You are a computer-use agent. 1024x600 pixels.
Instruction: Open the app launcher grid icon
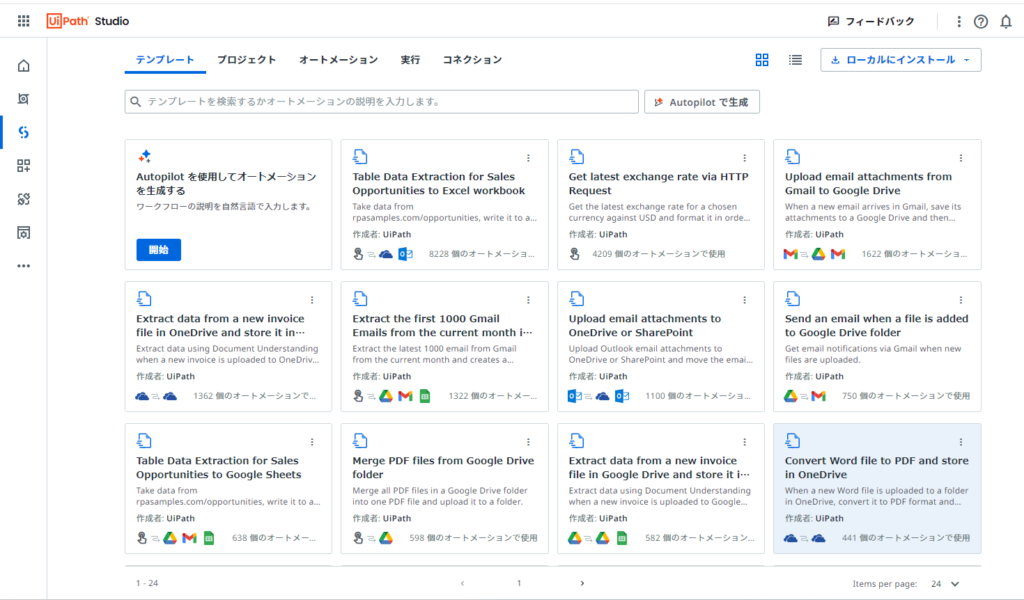tap(24, 21)
